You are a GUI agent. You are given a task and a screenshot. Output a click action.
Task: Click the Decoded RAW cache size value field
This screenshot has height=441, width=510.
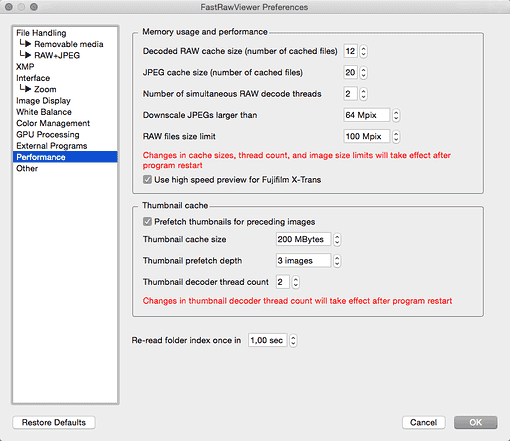click(350, 51)
